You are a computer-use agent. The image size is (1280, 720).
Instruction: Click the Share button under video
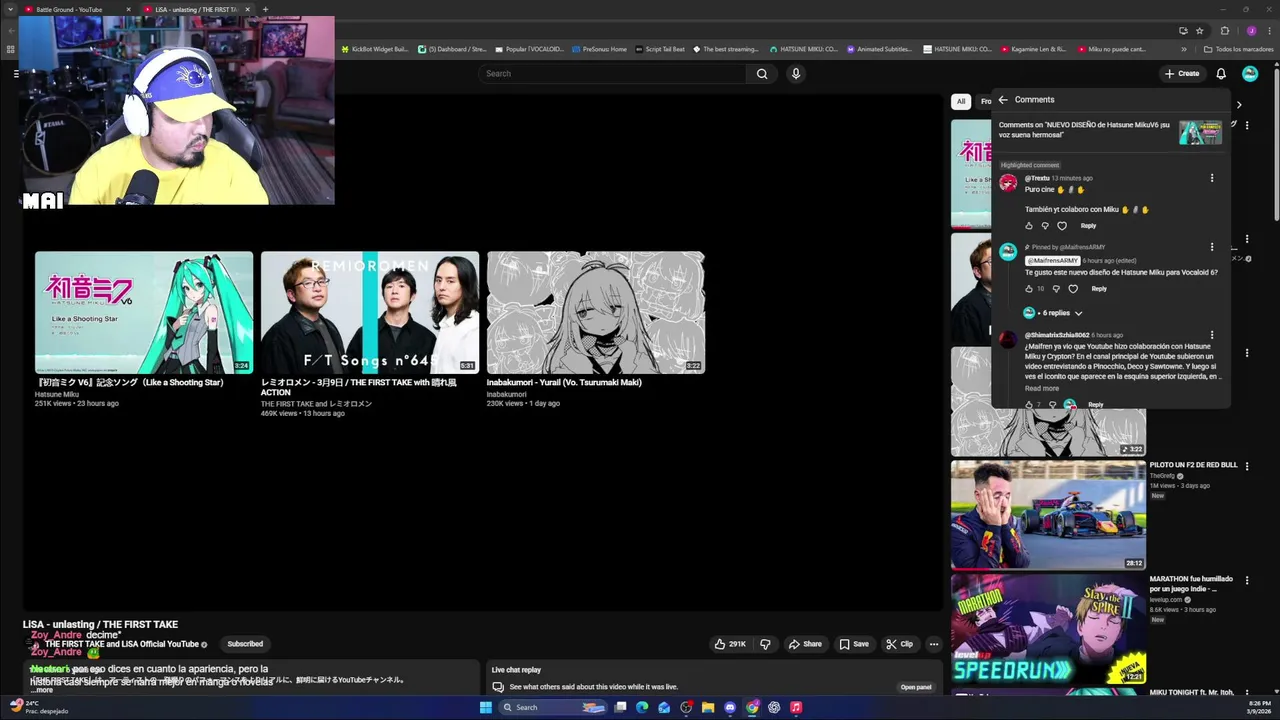[x=805, y=644]
